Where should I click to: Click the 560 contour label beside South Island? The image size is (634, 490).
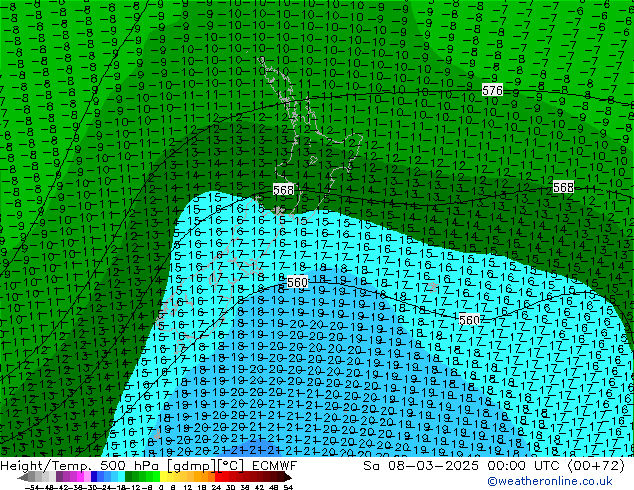(297, 282)
